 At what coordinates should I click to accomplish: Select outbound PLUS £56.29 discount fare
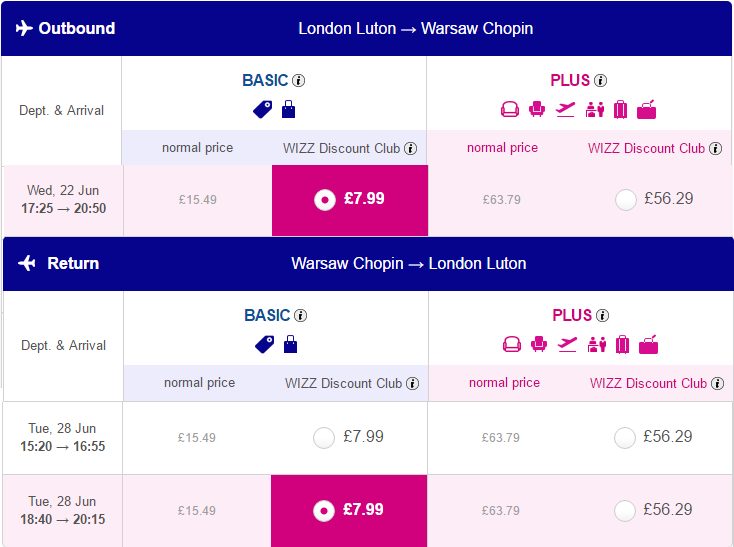point(626,200)
